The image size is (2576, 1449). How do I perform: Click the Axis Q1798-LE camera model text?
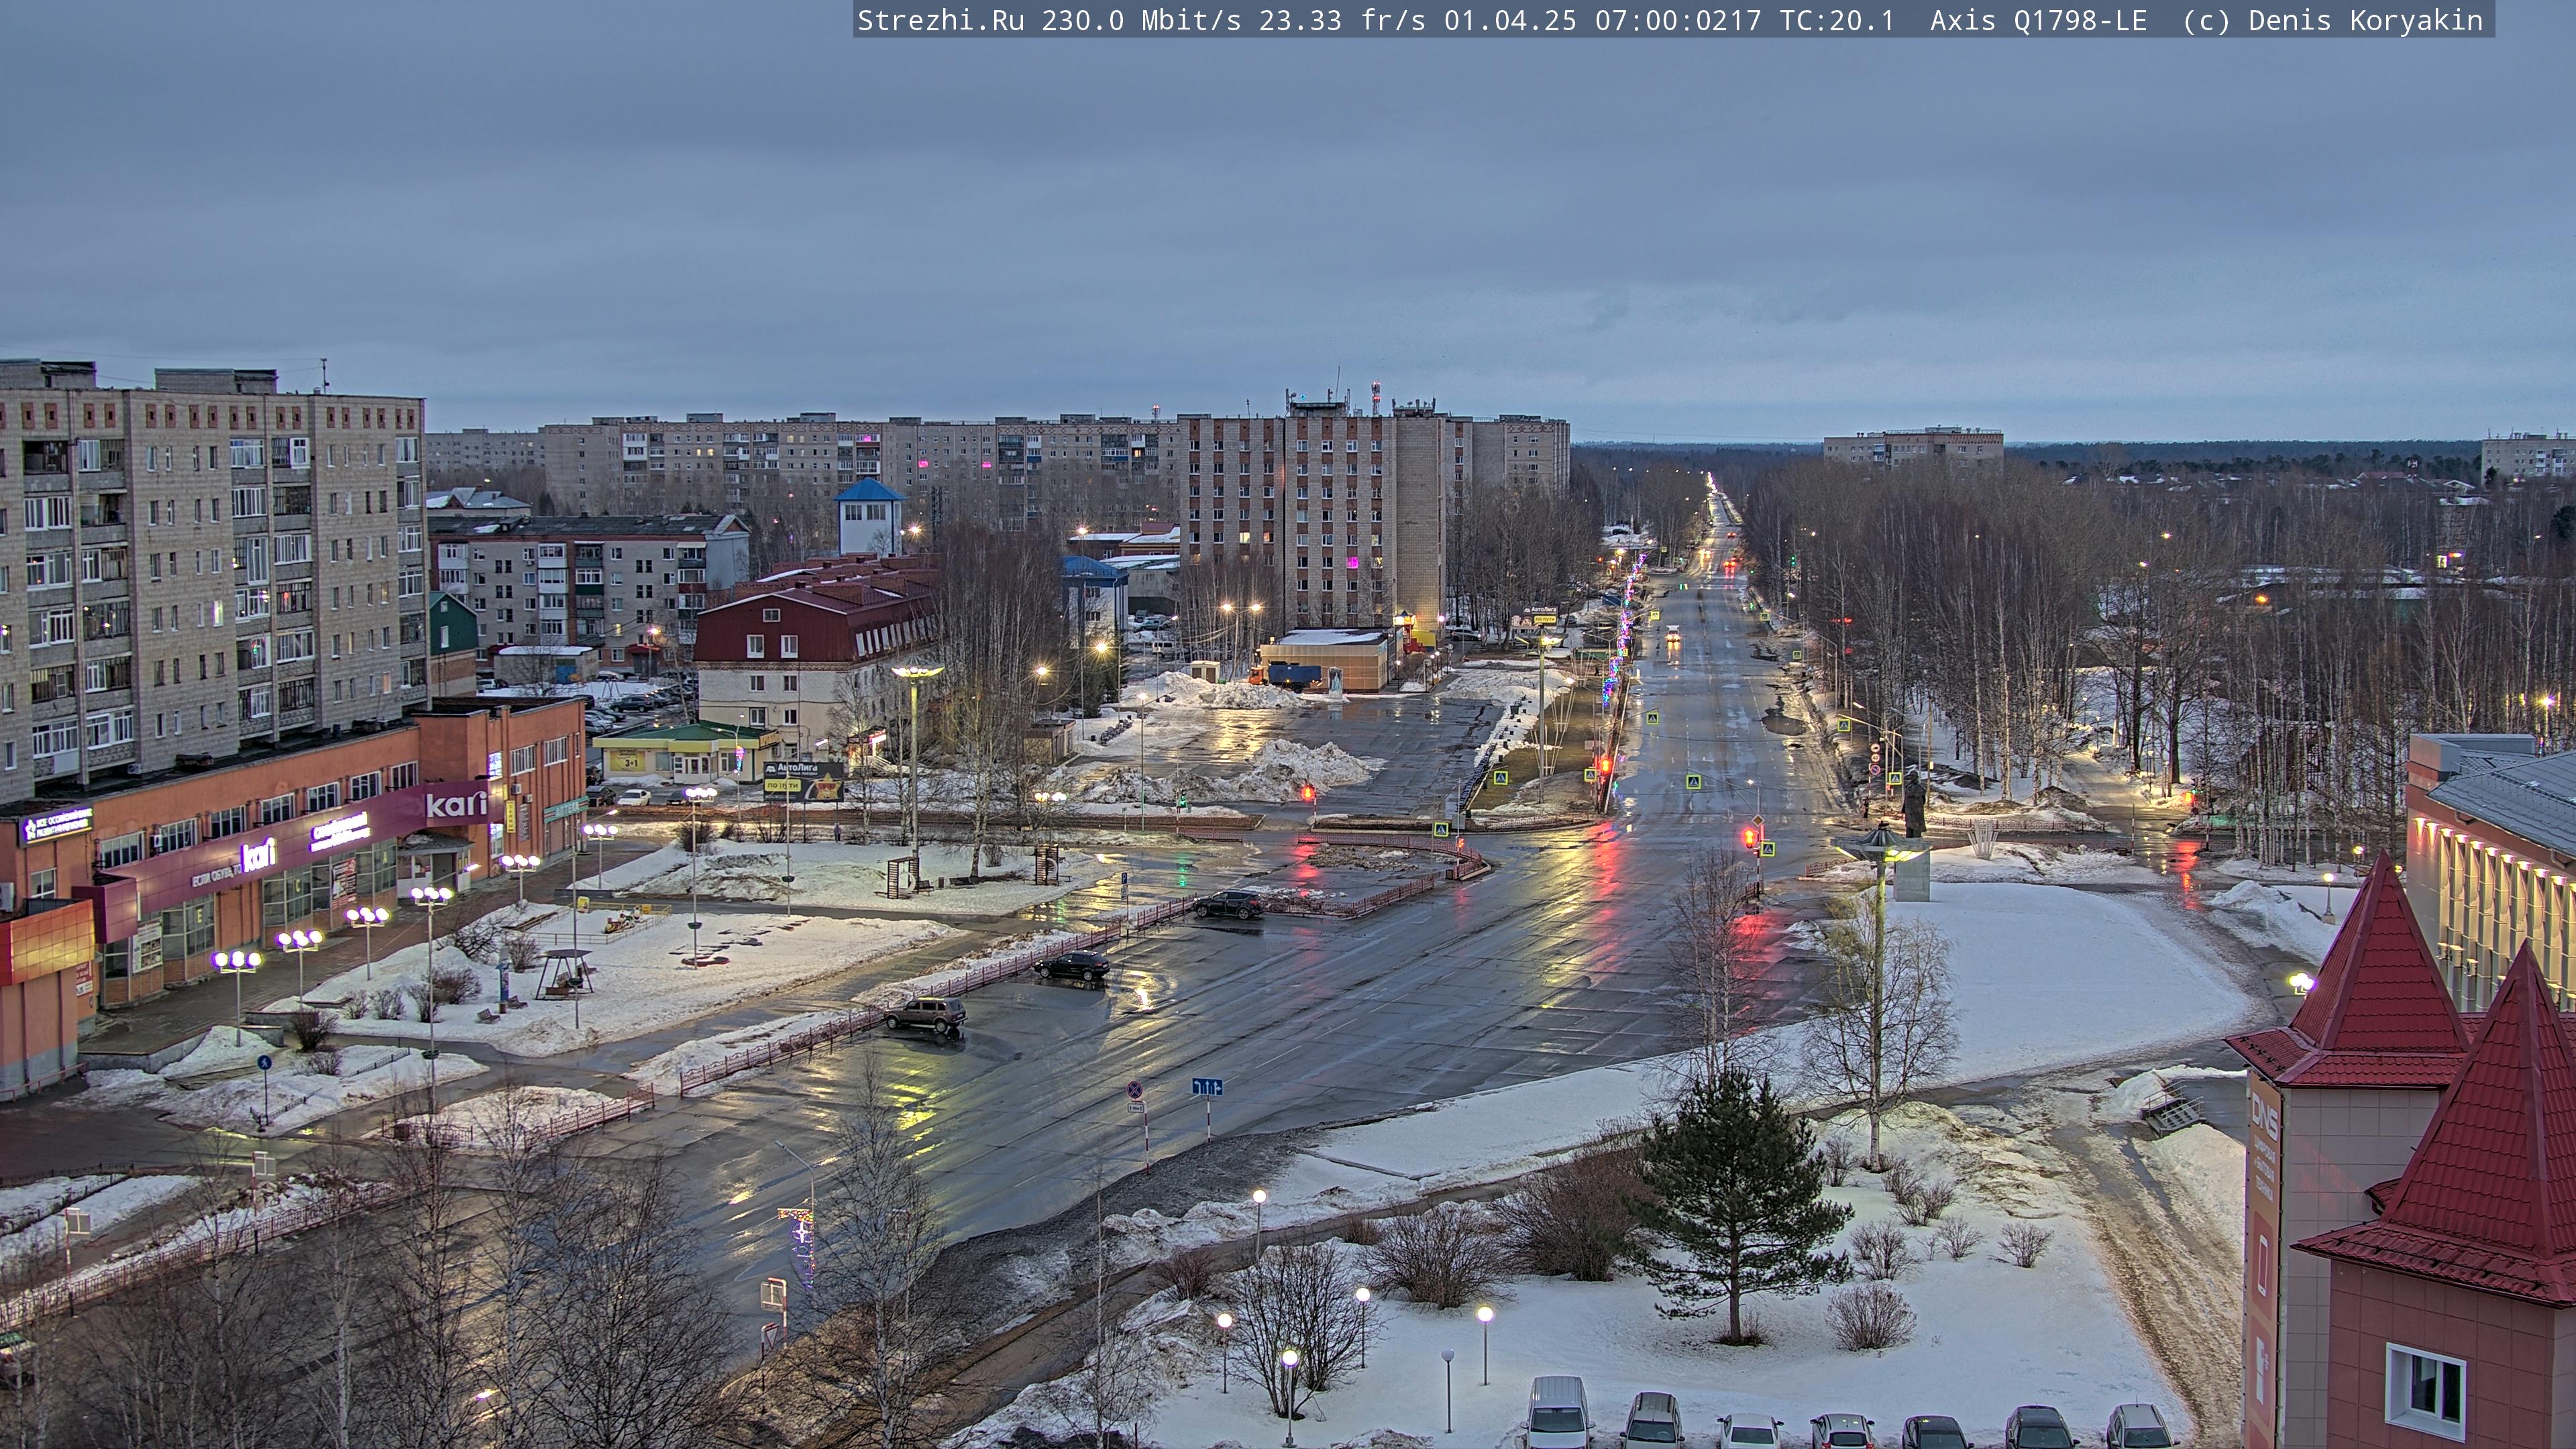pos(2038,21)
